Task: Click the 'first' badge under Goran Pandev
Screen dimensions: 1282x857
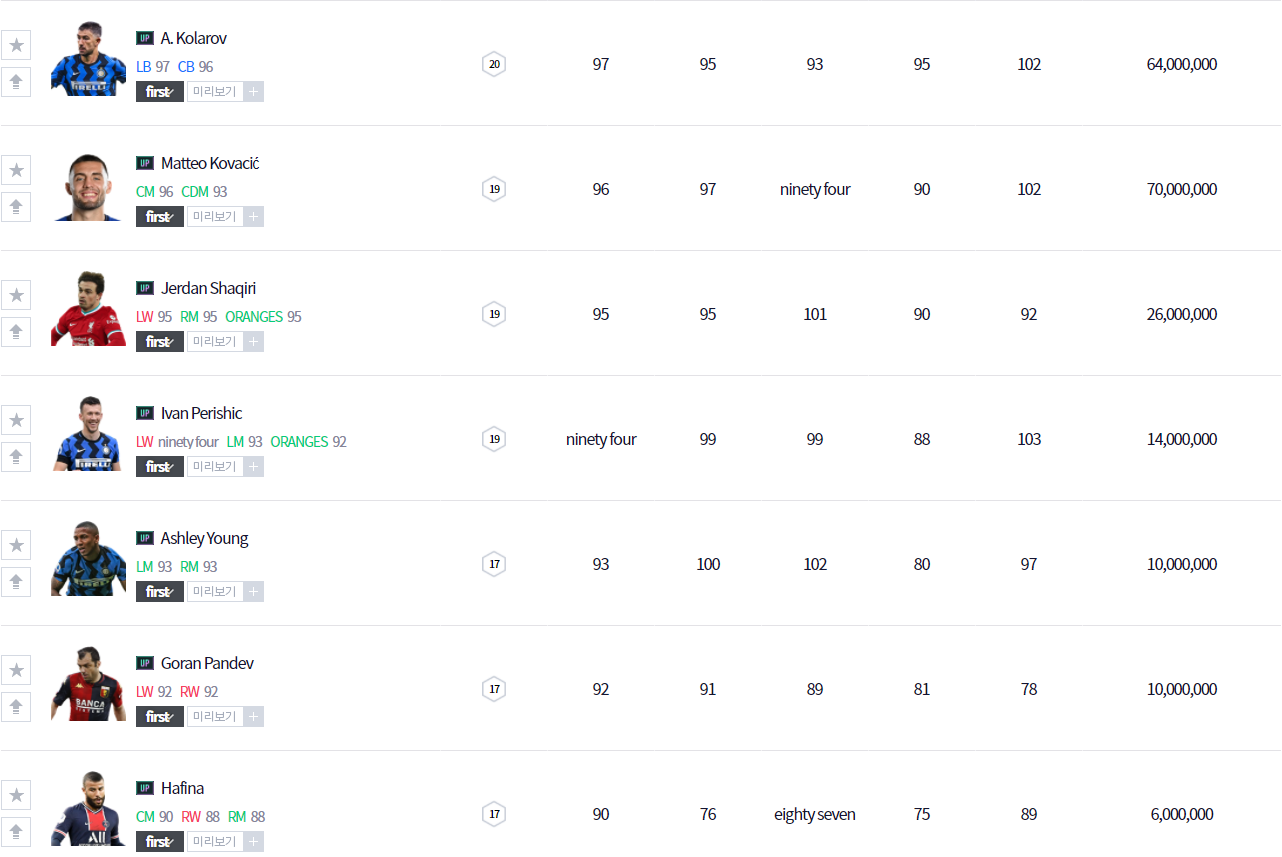Action: pos(160,717)
